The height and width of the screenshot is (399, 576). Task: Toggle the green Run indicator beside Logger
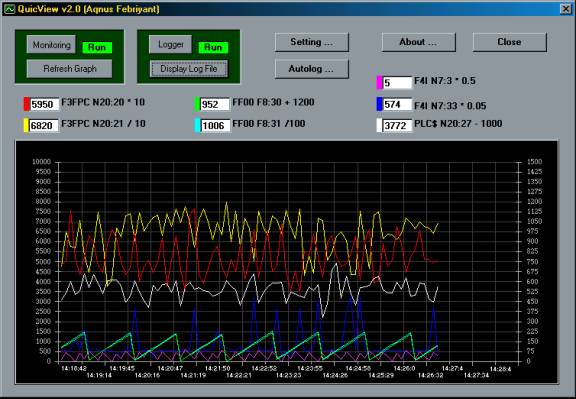[x=213, y=47]
